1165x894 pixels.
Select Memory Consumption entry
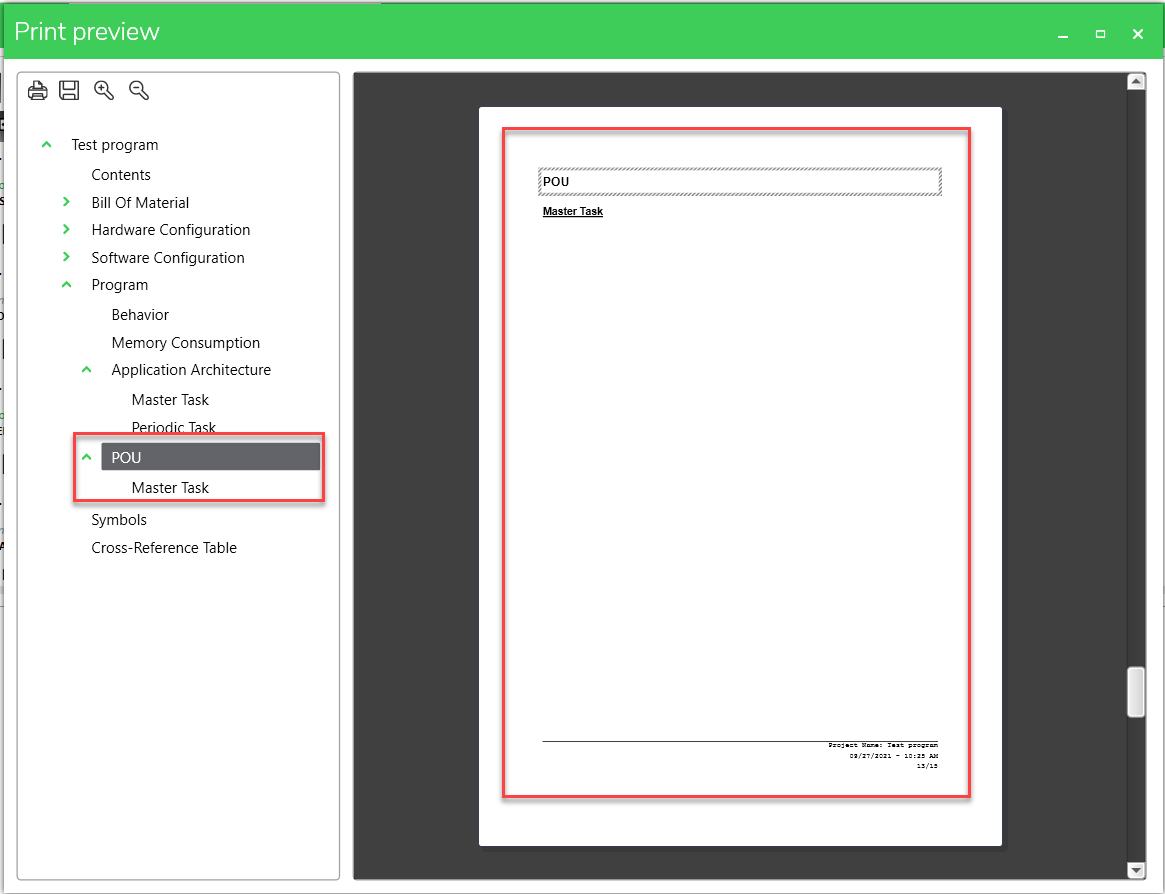click(x=186, y=343)
